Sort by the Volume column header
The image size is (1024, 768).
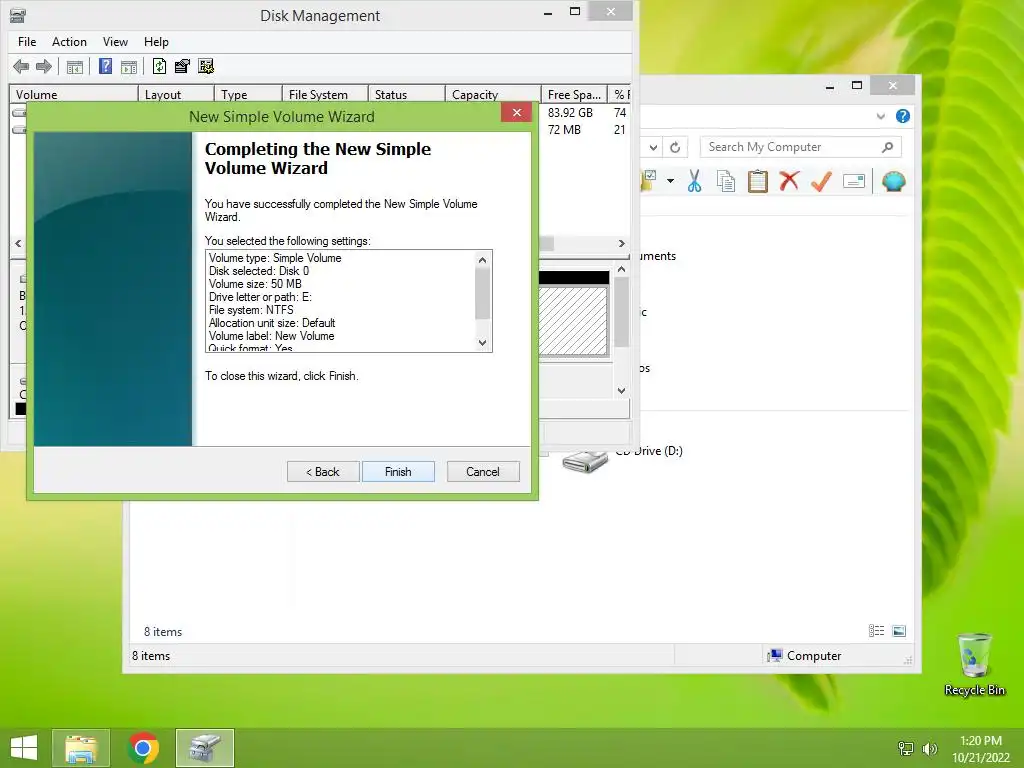[x=73, y=95]
